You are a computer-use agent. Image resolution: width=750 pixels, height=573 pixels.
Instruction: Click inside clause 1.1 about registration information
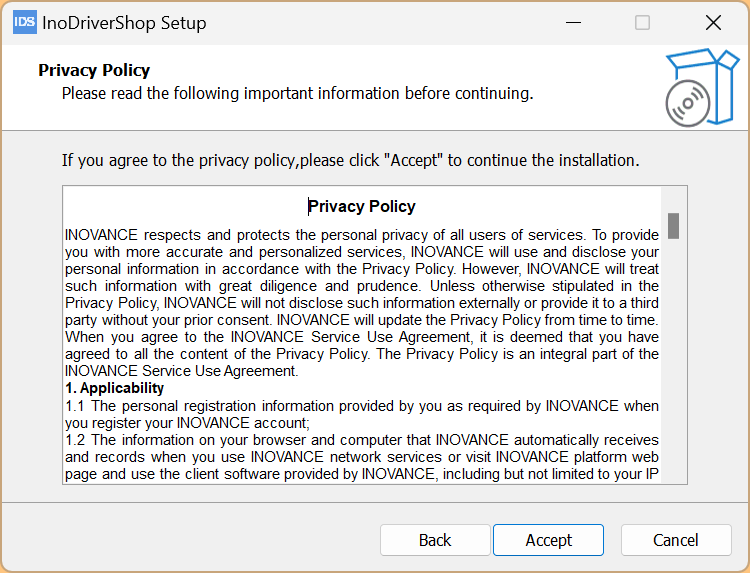click(x=362, y=414)
